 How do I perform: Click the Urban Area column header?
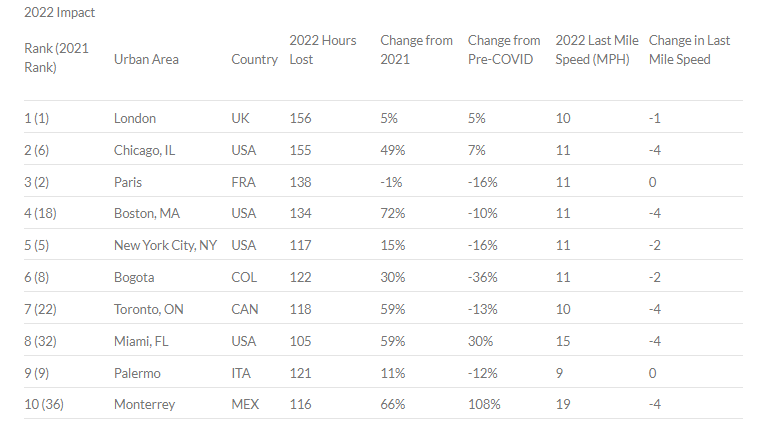[x=146, y=59]
